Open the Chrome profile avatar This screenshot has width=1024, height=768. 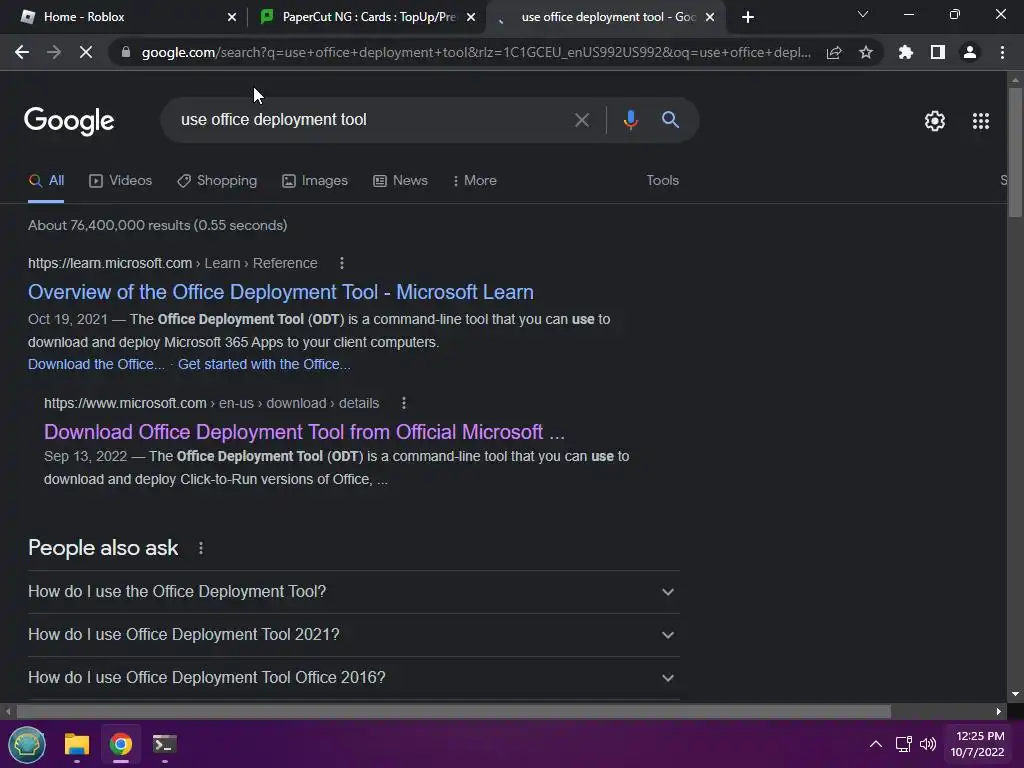[970, 52]
